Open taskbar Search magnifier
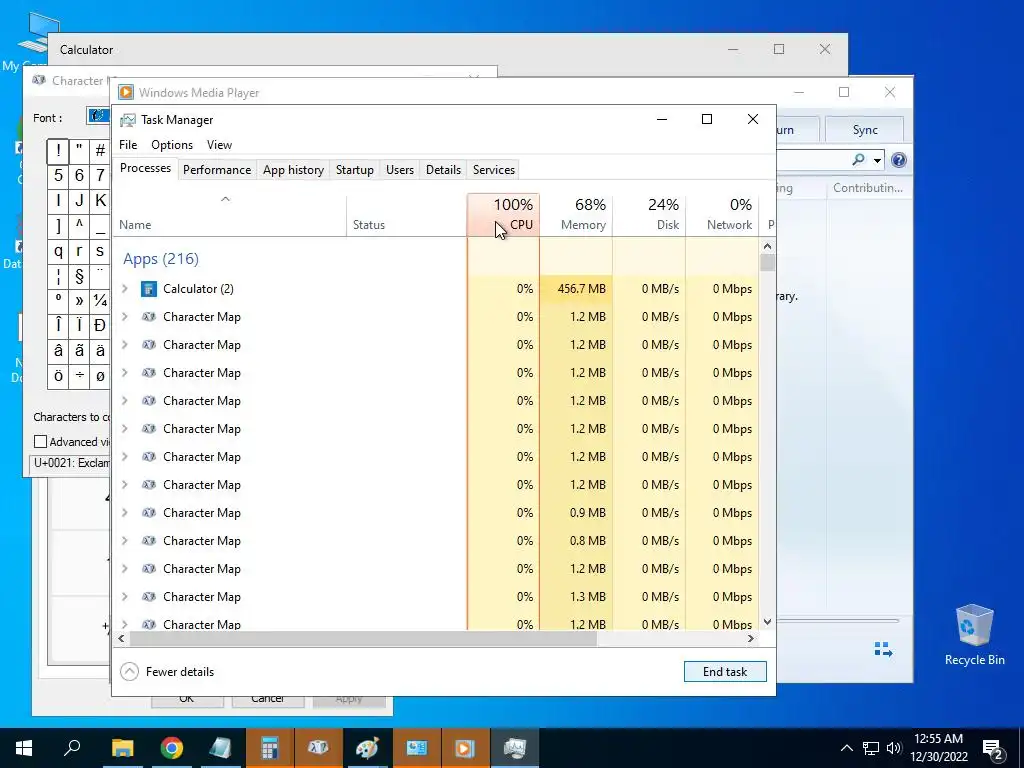Screen dimensions: 1024x768 pyautogui.click(x=72, y=748)
